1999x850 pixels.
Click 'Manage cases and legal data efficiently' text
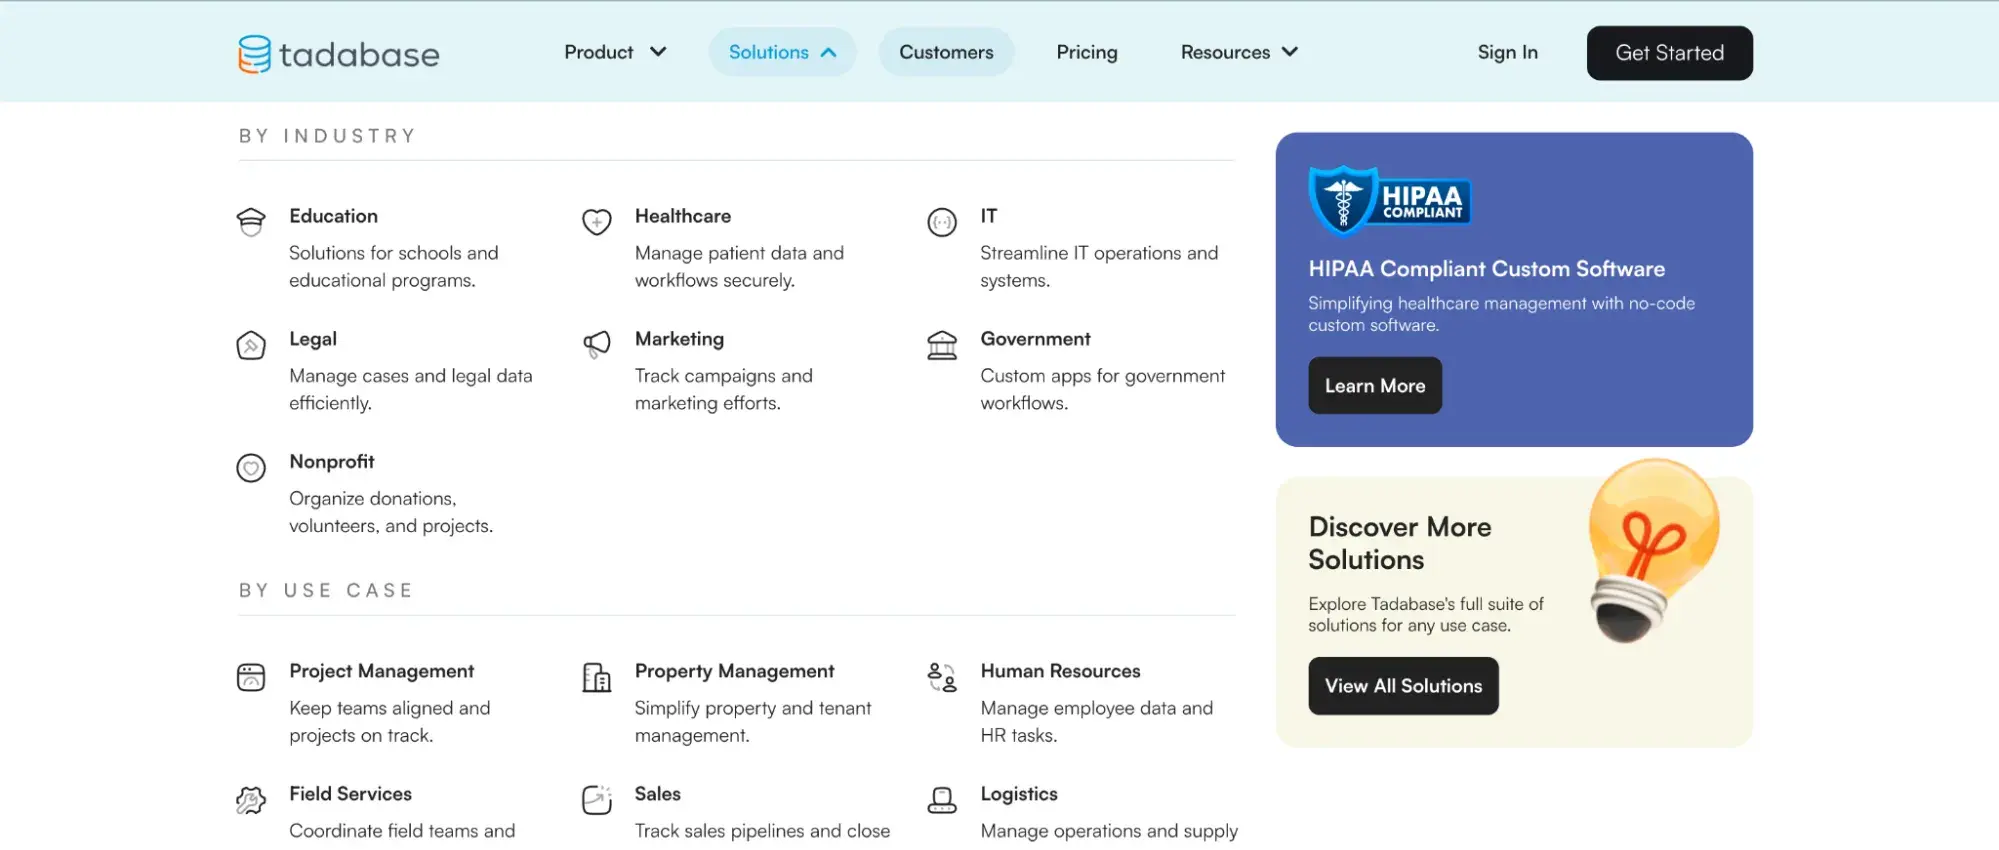click(410, 389)
